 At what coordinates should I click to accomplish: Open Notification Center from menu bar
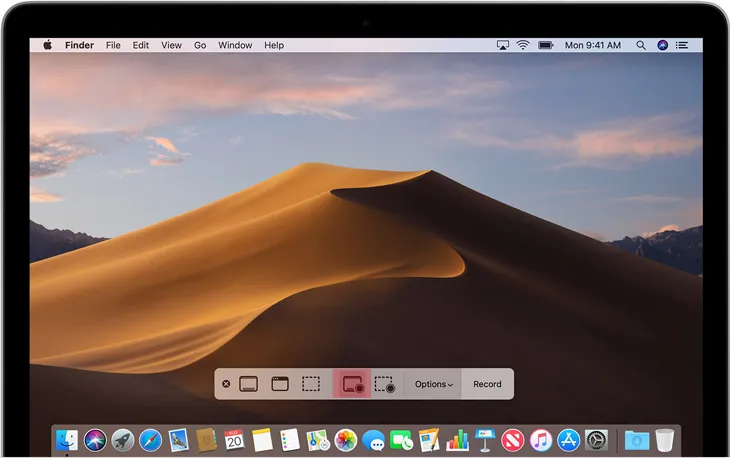[x=683, y=45]
